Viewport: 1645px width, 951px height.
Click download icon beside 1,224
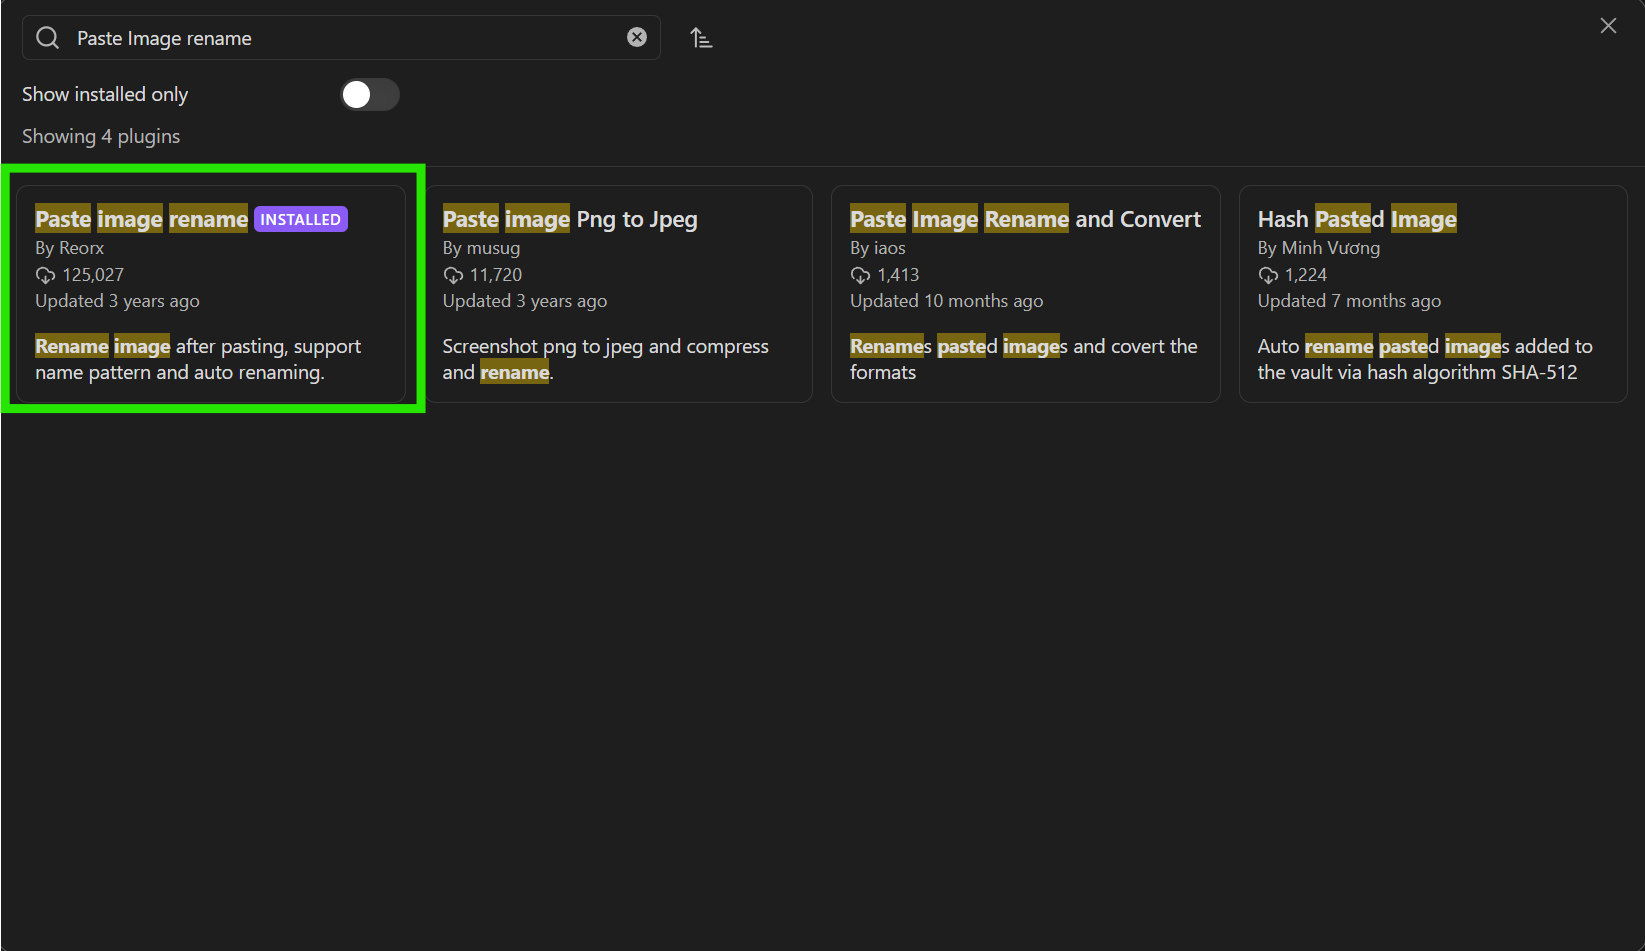click(1268, 275)
